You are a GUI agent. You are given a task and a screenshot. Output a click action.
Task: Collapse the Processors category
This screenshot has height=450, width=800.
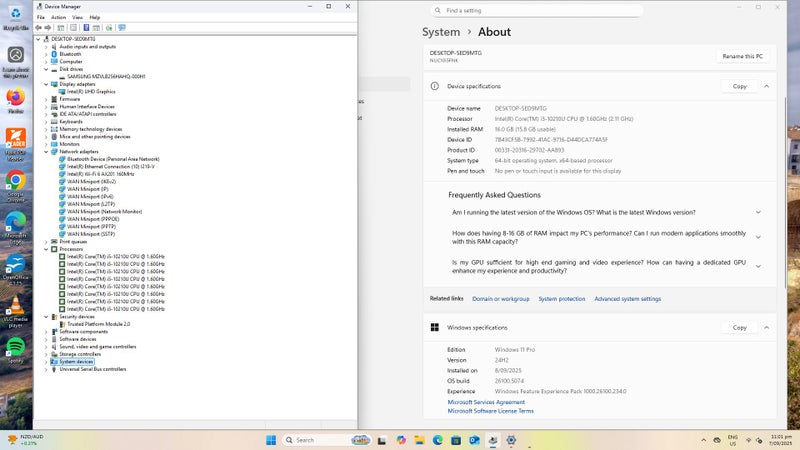click(x=46, y=249)
